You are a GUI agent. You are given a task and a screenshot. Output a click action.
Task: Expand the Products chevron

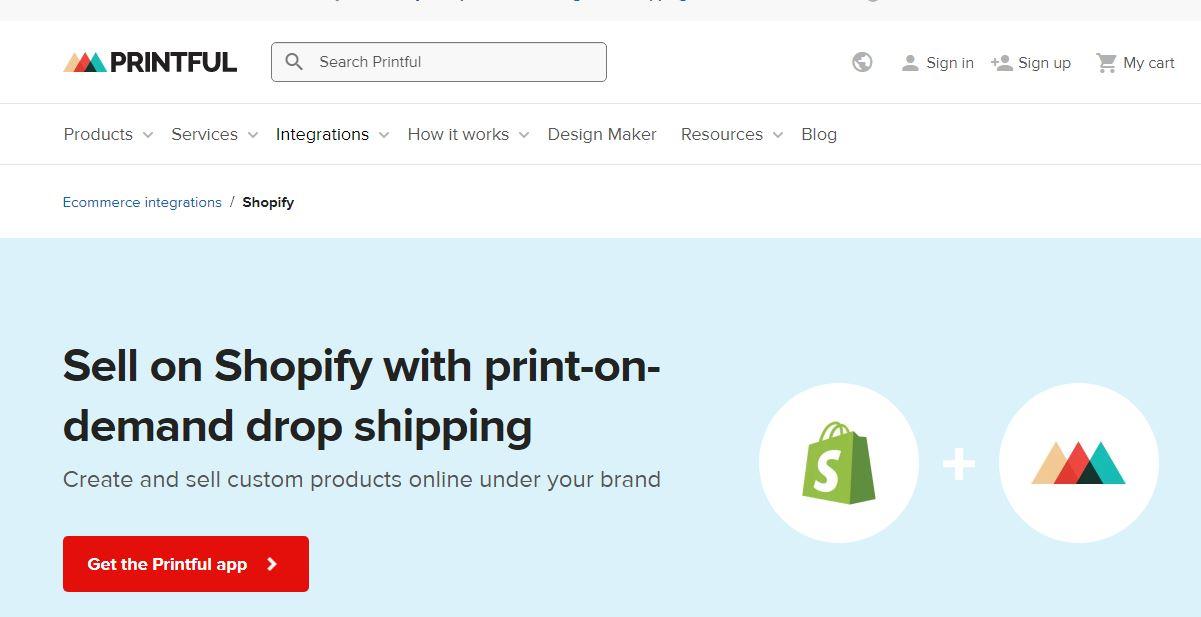click(x=148, y=135)
